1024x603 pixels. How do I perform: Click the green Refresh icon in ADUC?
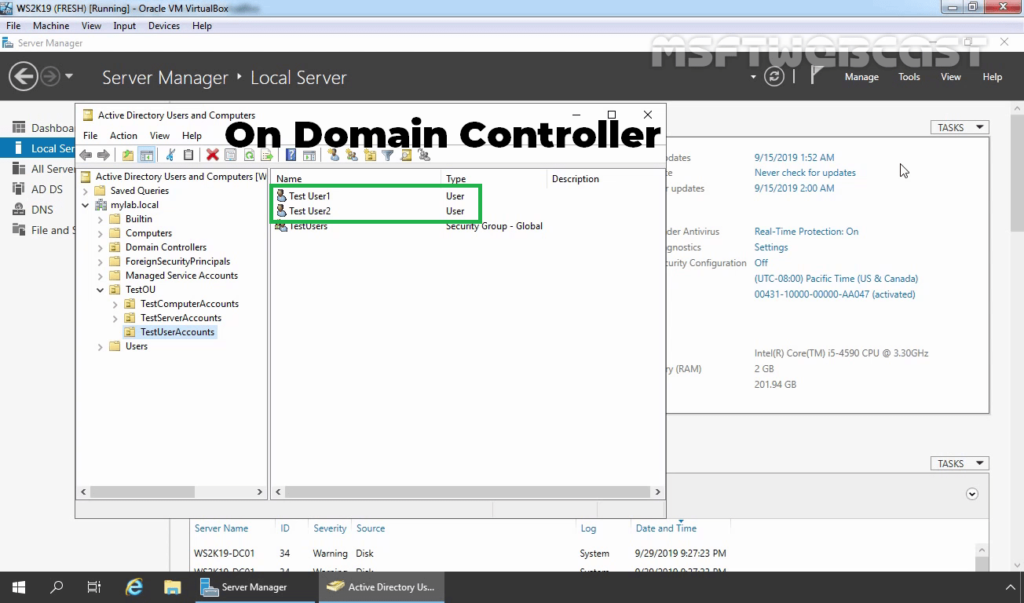(x=249, y=155)
